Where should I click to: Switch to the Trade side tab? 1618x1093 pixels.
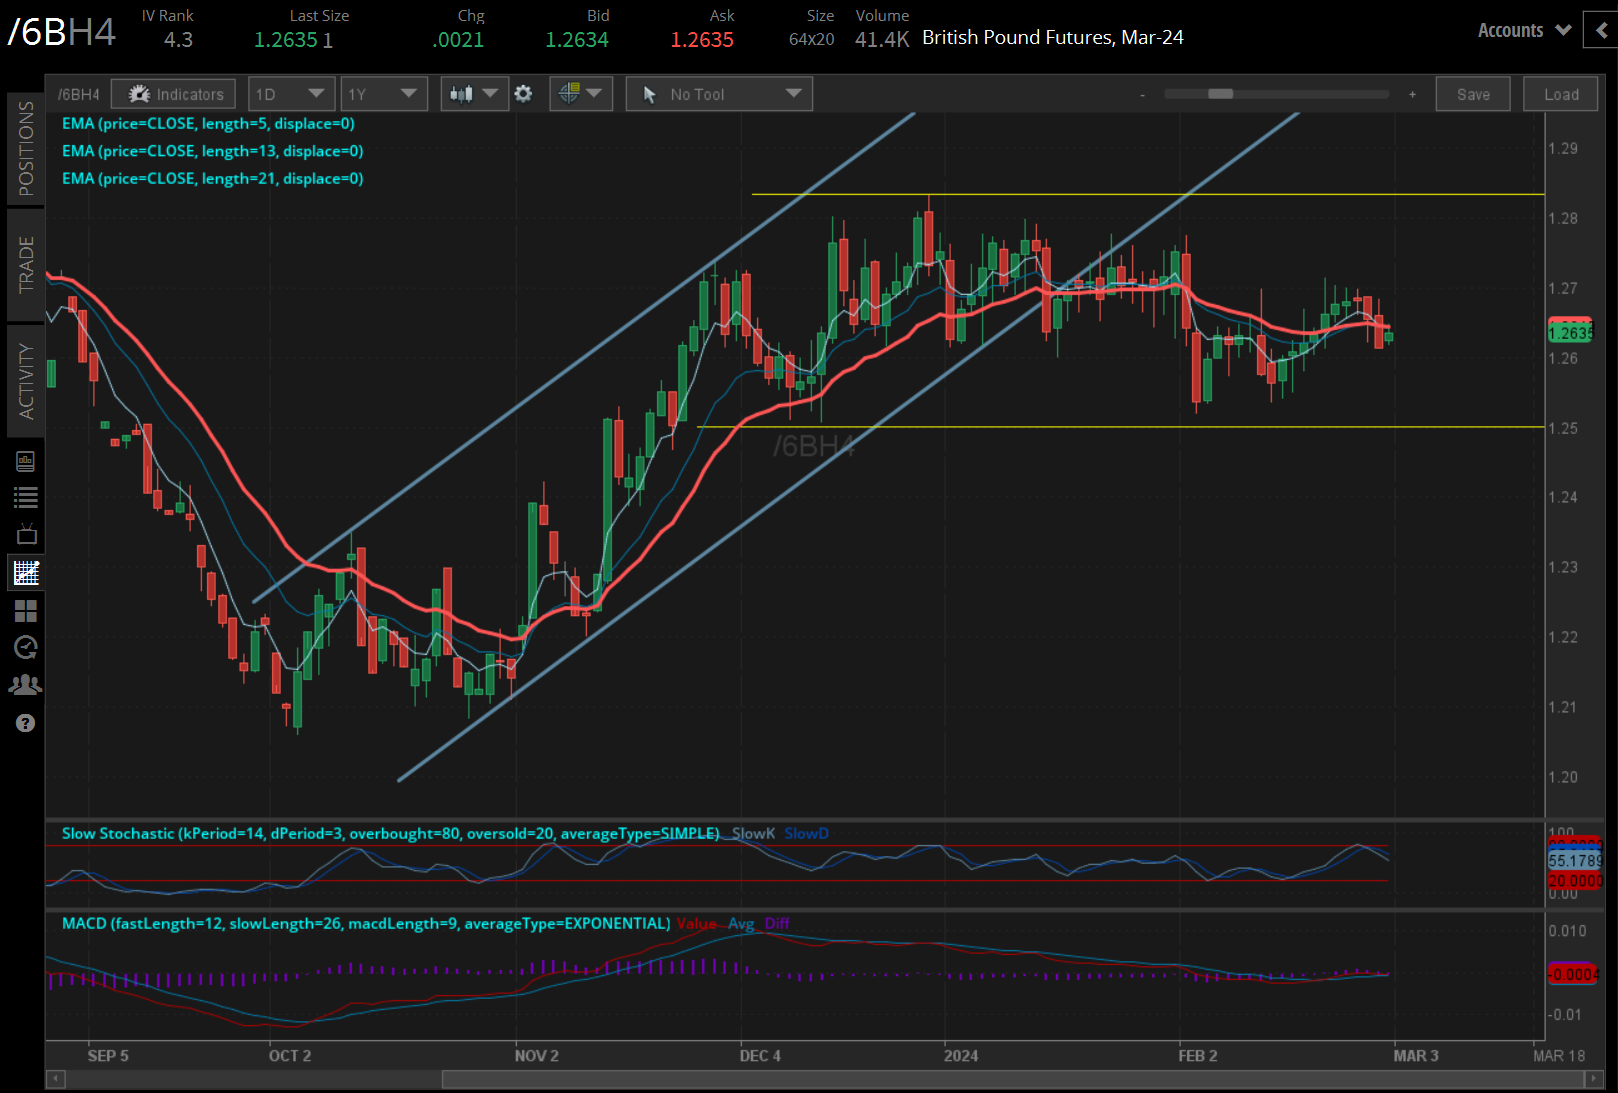(x=26, y=264)
